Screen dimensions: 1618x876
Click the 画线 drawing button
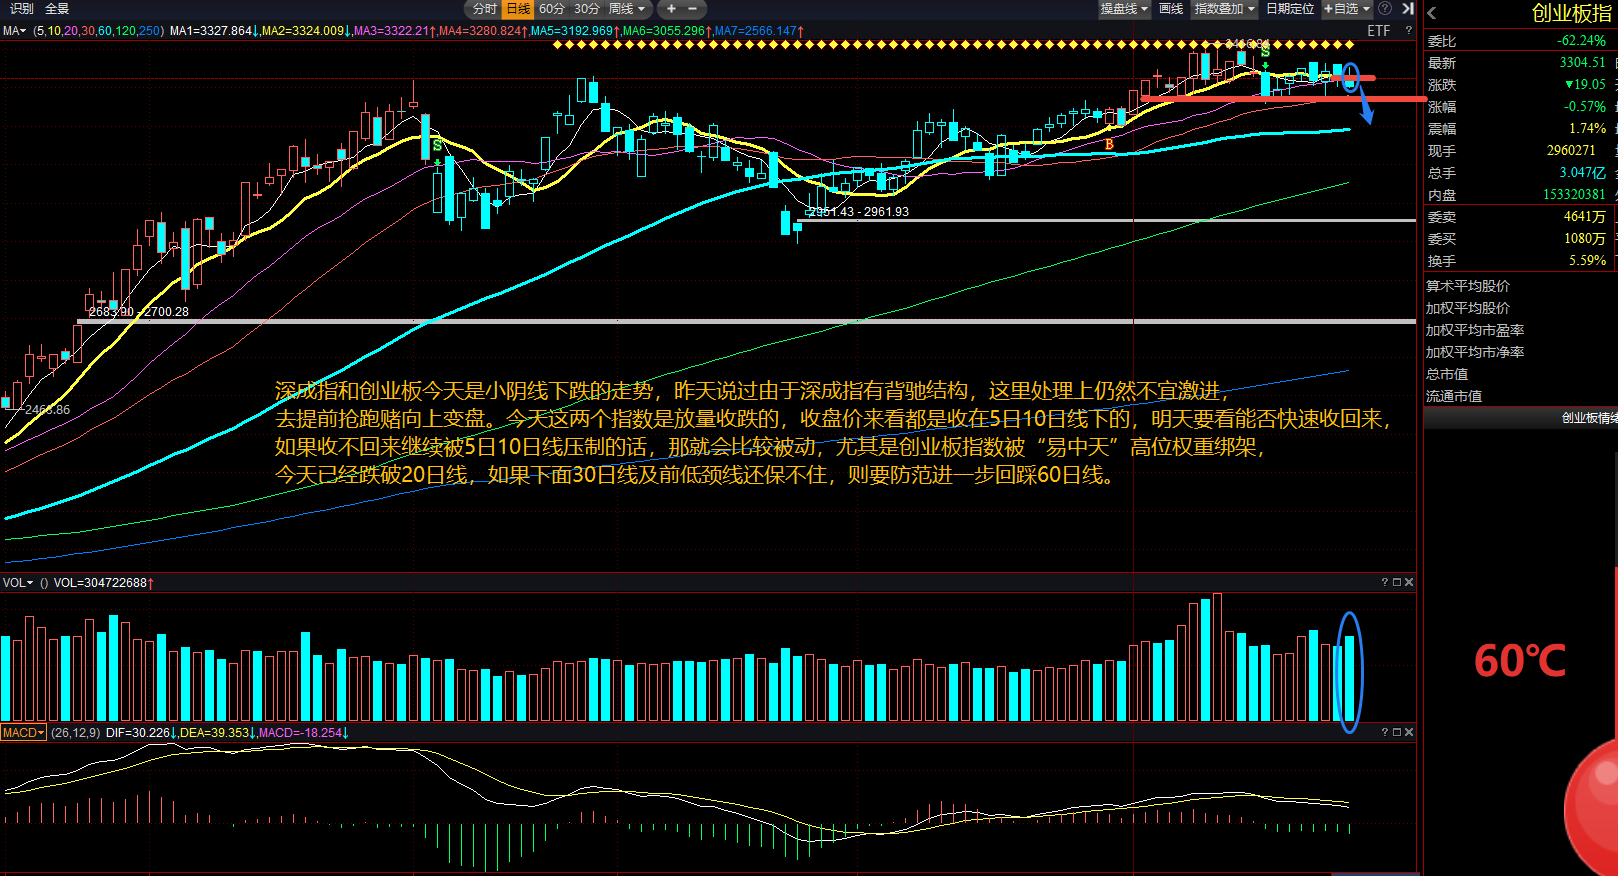(1171, 9)
